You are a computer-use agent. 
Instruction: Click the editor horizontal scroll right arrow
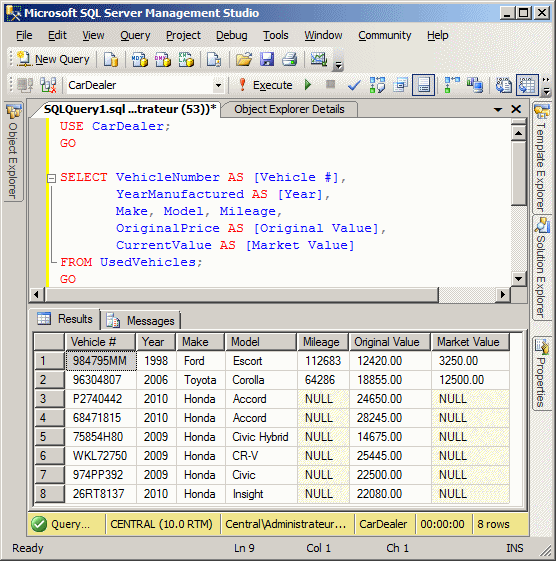point(503,294)
